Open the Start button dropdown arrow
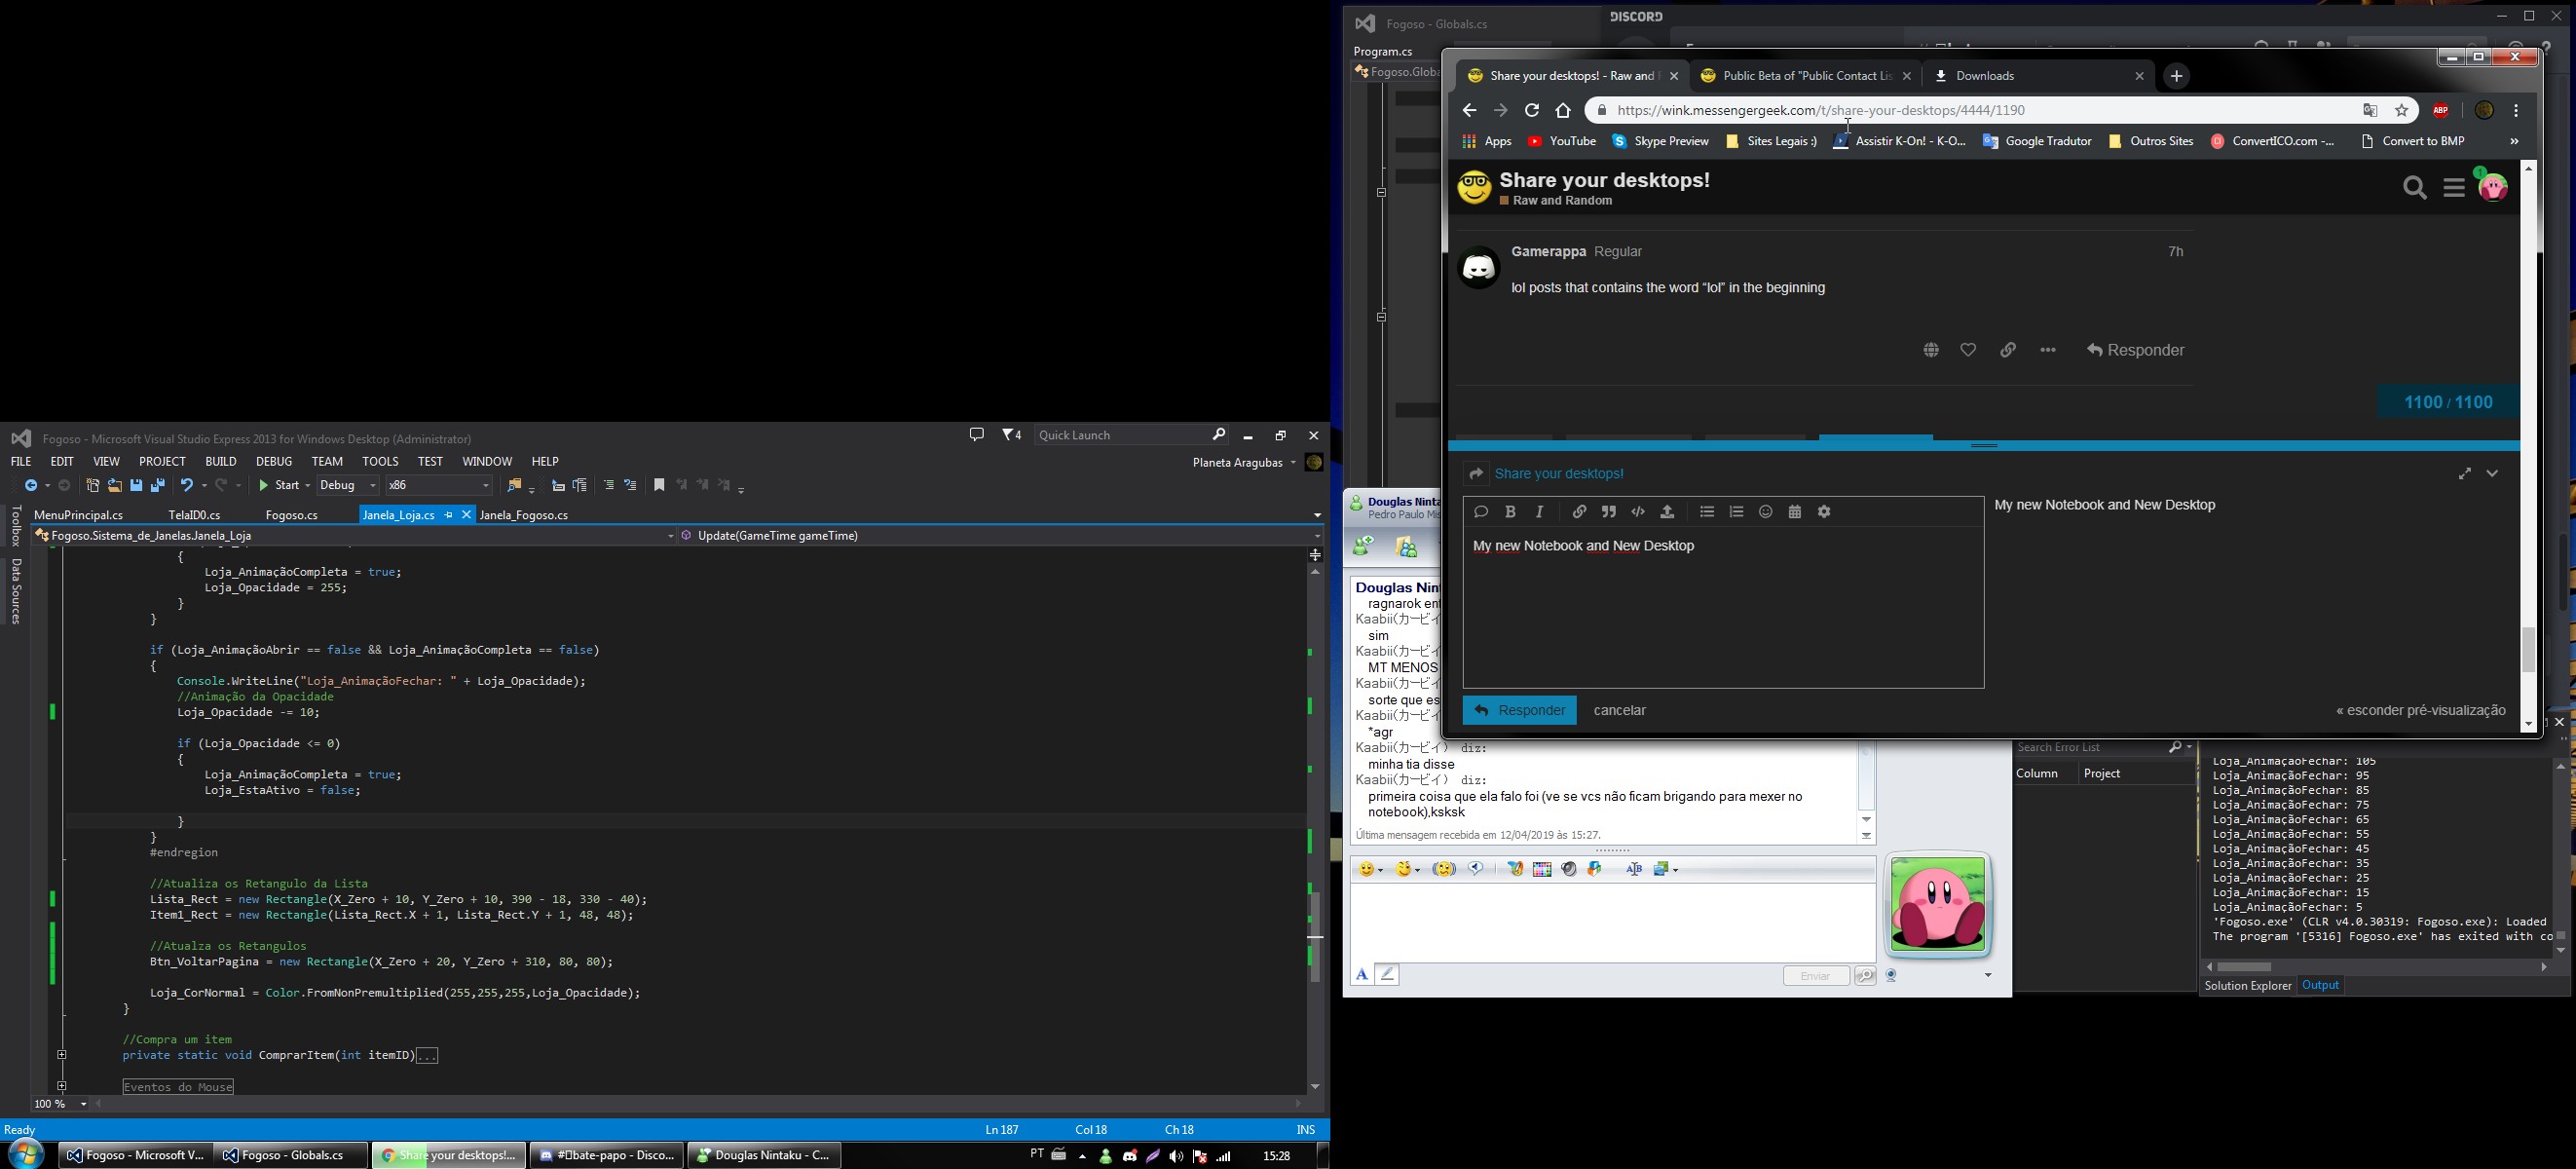The width and height of the screenshot is (2576, 1169). pyautogui.click(x=307, y=485)
